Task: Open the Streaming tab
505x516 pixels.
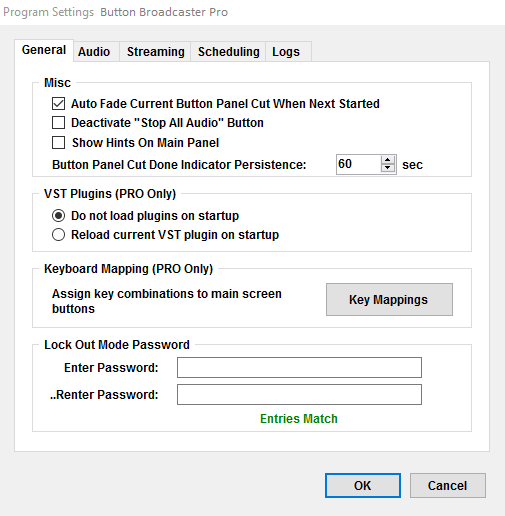Action: [x=155, y=52]
